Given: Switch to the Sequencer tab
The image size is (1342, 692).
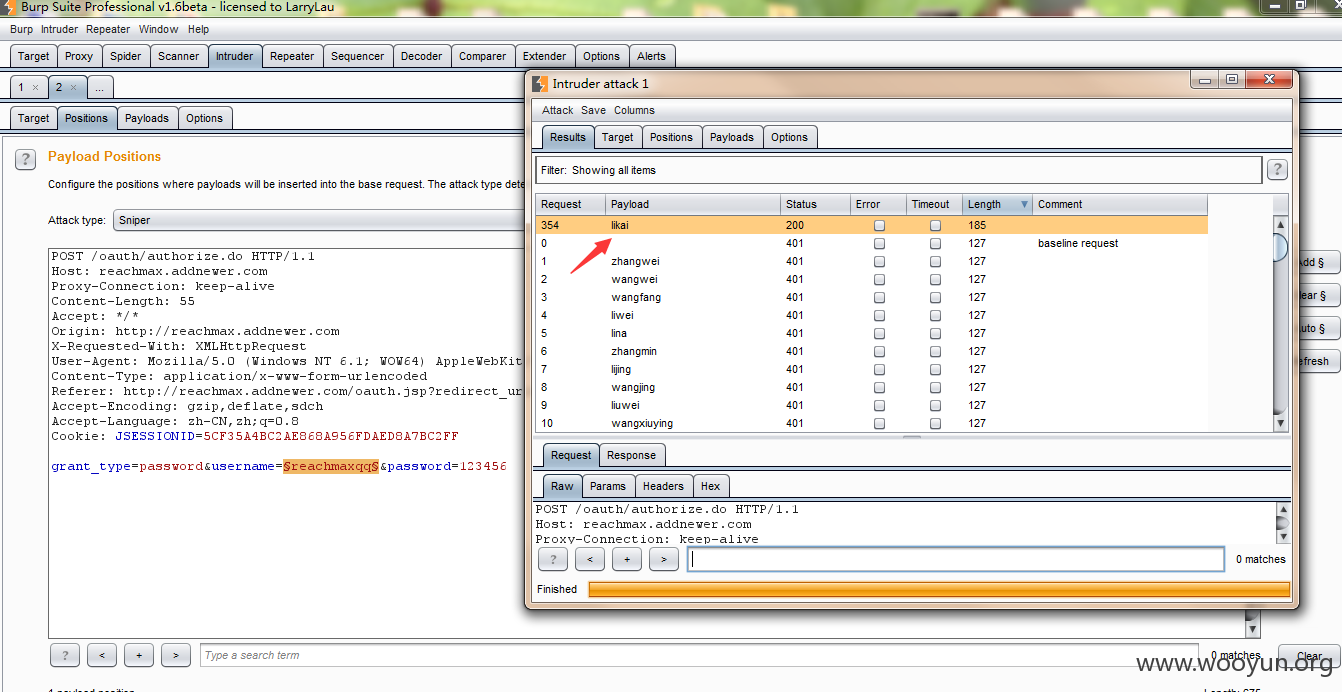Looking at the screenshot, I should coord(357,57).
